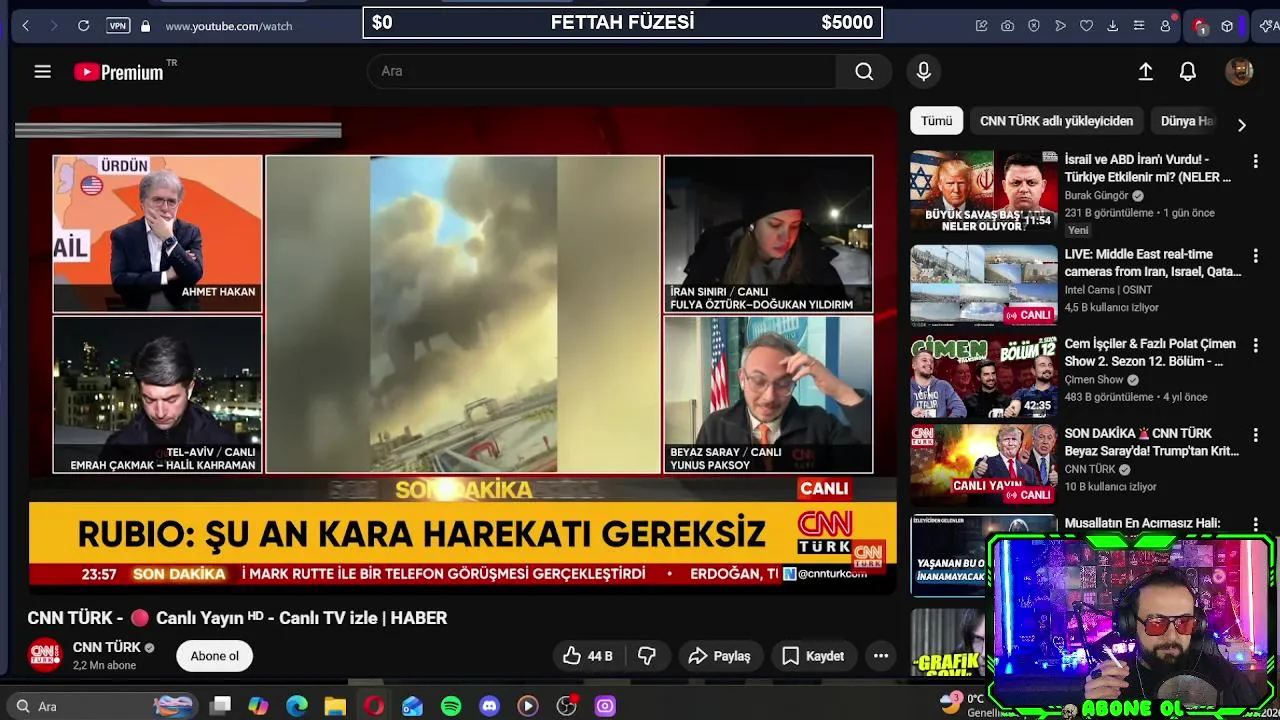Viewport: 1280px width, 720px height.
Task: Toggle the VPN badge in address bar
Action: tap(118, 26)
